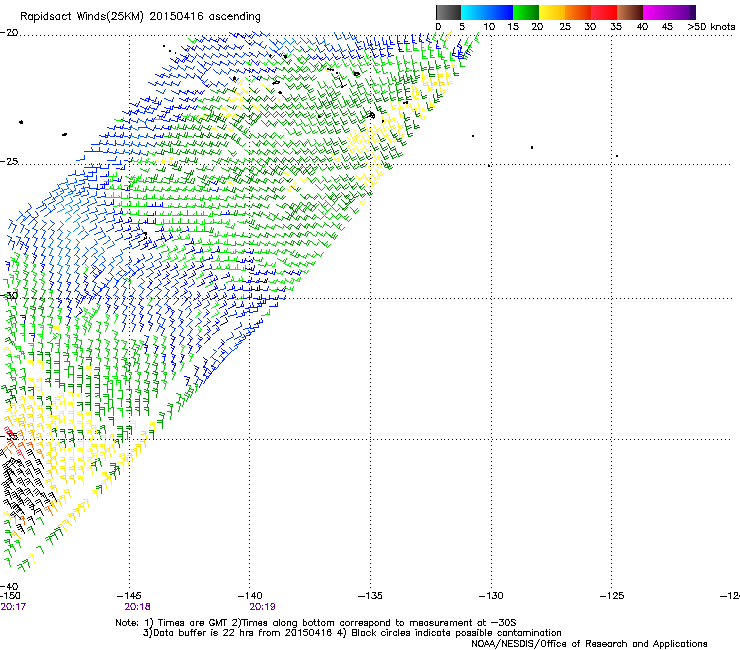Click the "-150" longitude axis label

click(10, 596)
